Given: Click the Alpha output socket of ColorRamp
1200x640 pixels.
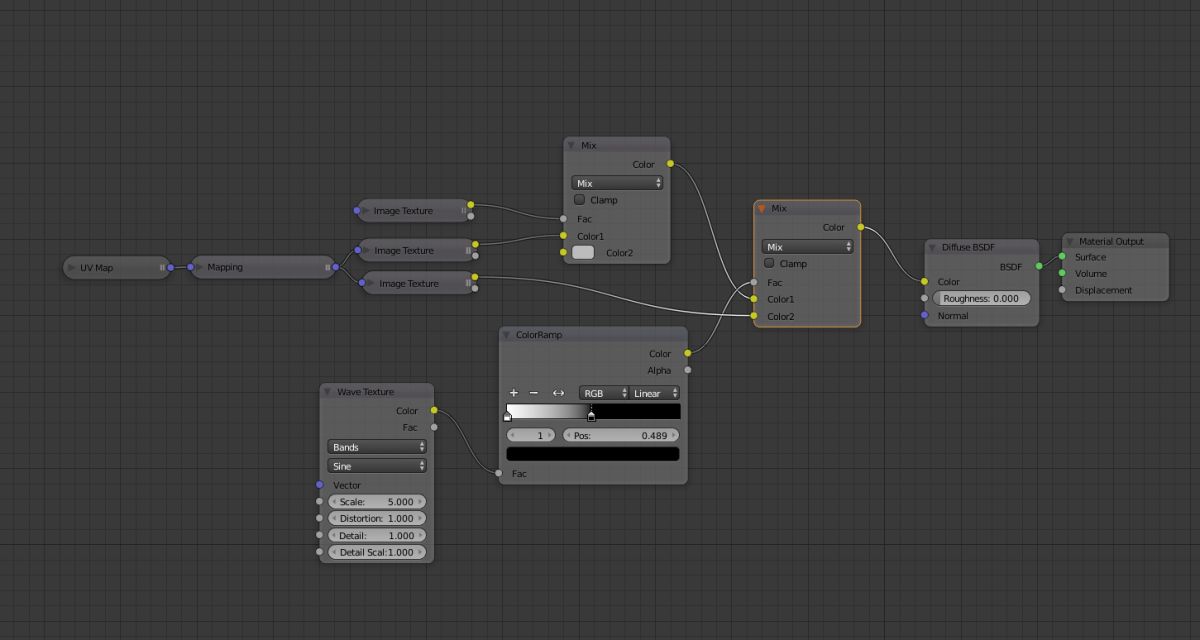Looking at the screenshot, I should 688,370.
